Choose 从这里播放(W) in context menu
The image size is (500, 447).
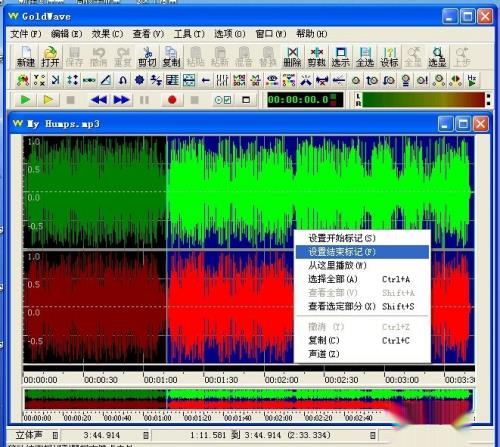tap(362, 265)
